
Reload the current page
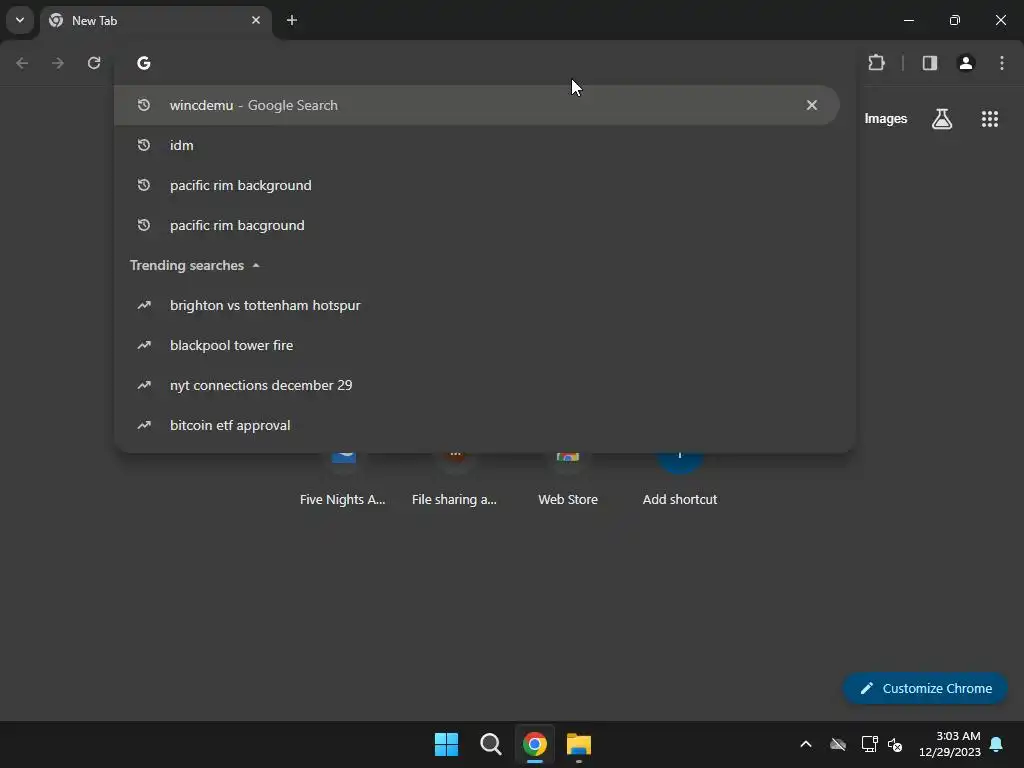tap(94, 63)
